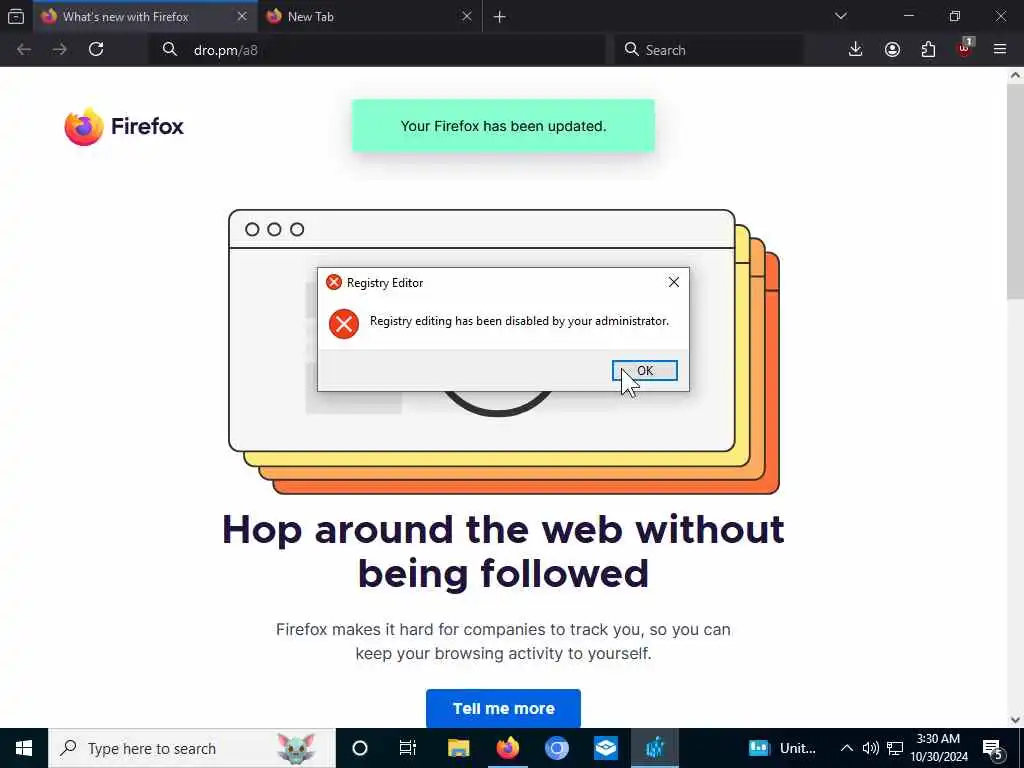The width and height of the screenshot is (1024, 768).
Task: Click the clock showing 3:30 AM
Action: tap(938, 748)
